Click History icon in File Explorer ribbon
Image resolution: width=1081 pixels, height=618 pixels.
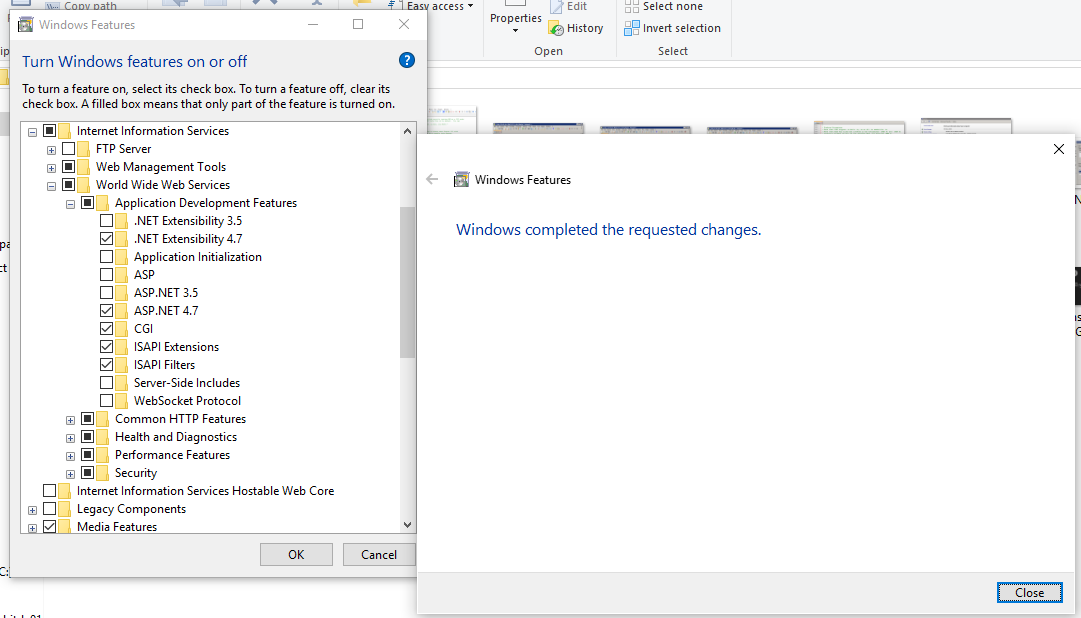(x=556, y=28)
